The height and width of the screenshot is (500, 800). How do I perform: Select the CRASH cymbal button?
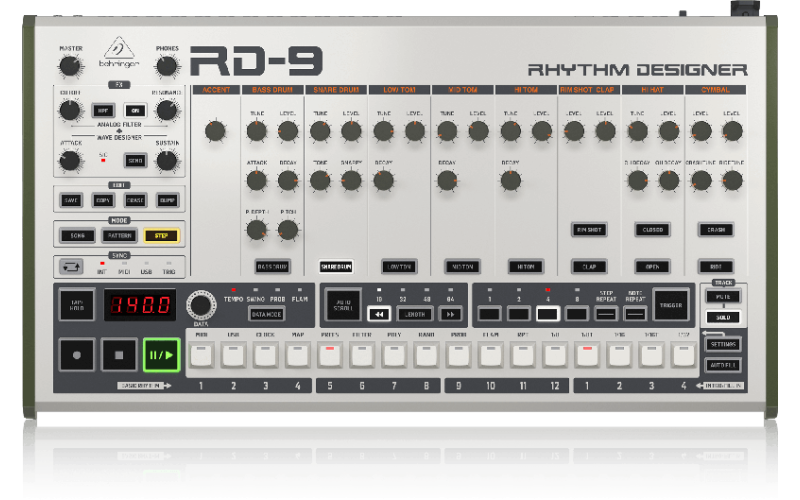716,230
